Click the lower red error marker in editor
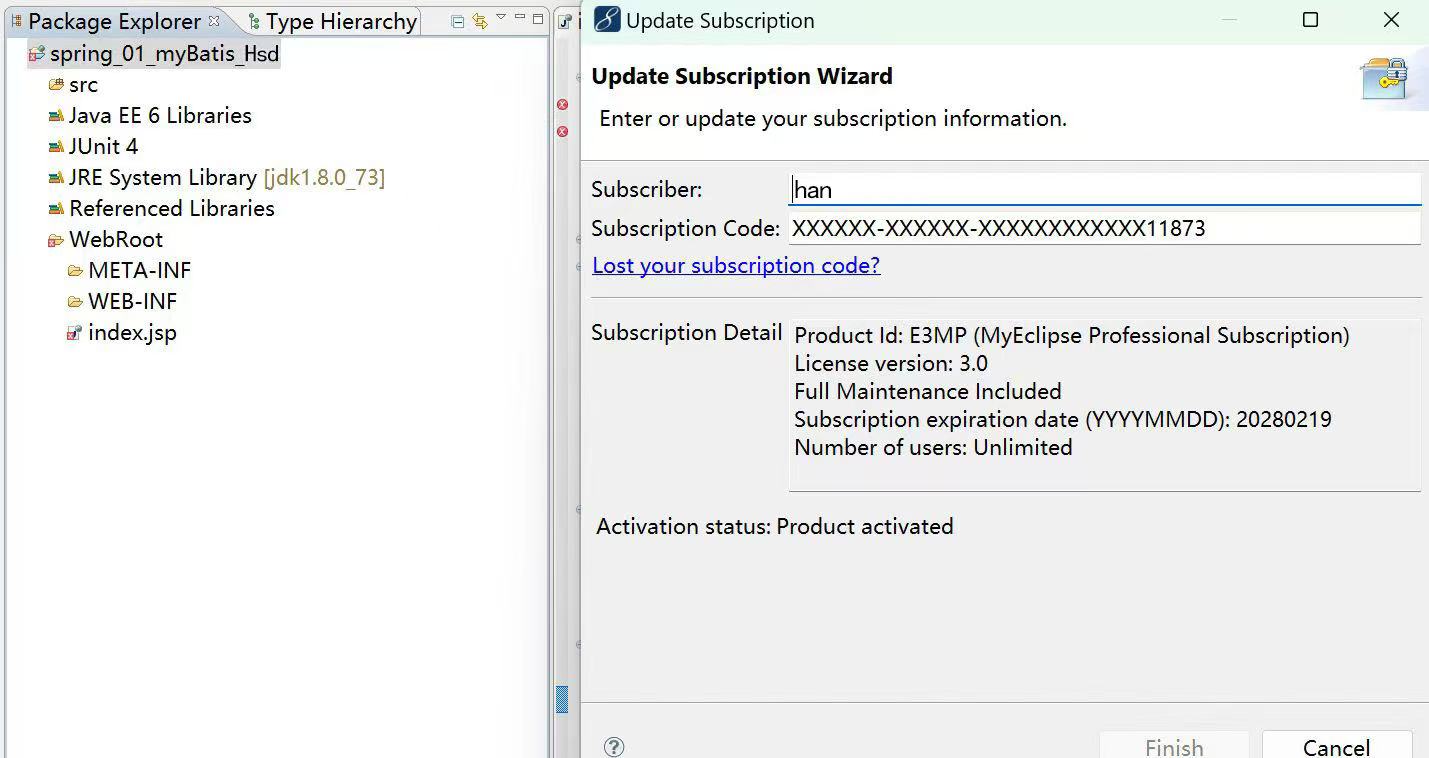1429x758 pixels. click(562, 131)
